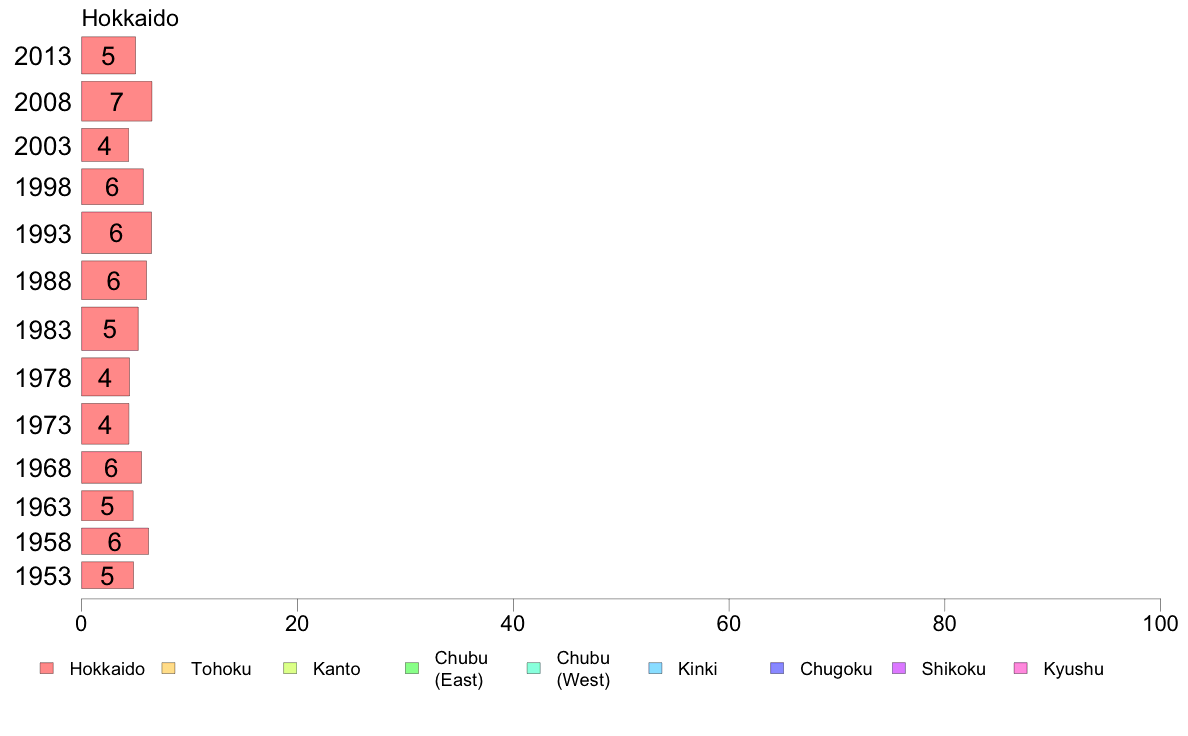This screenshot has width=1188, height=736.
Task: Select the Chubu (West) teal legend swatch
Action: (x=533, y=668)
